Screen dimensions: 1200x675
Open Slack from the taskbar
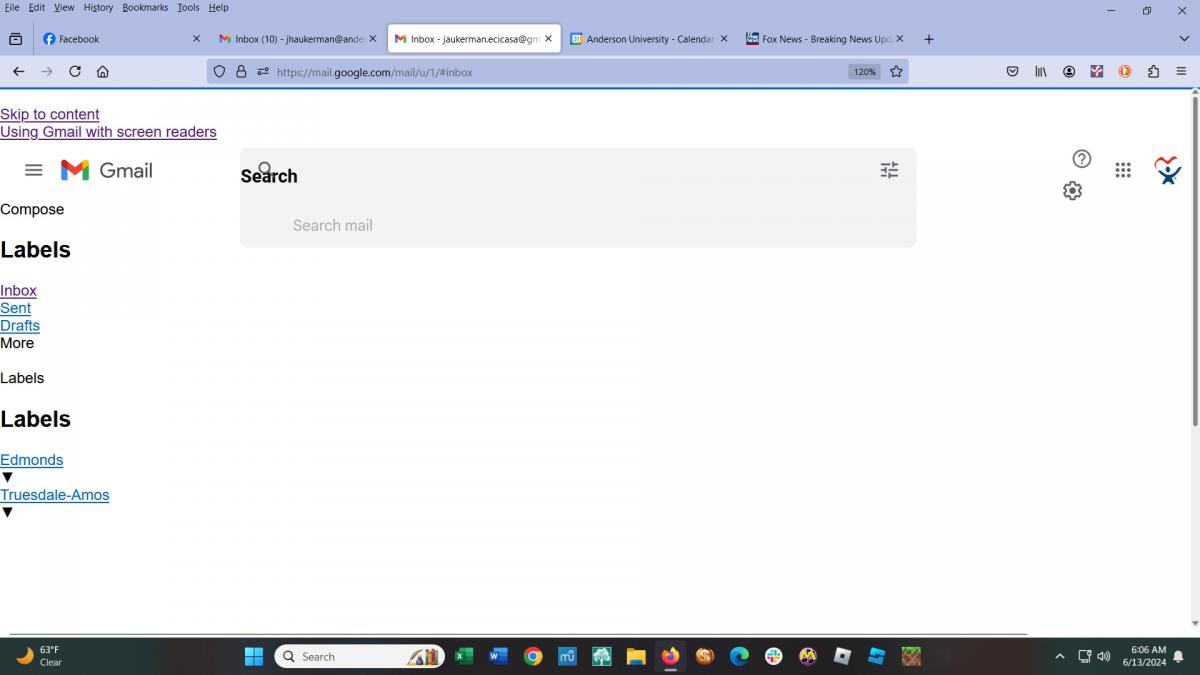click(x=773, y=657)
